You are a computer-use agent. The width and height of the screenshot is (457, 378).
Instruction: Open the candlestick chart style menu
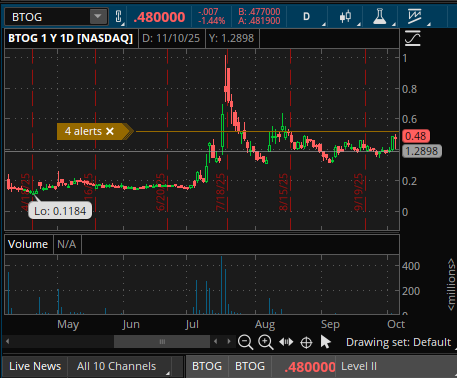click(x=346, y=16)
